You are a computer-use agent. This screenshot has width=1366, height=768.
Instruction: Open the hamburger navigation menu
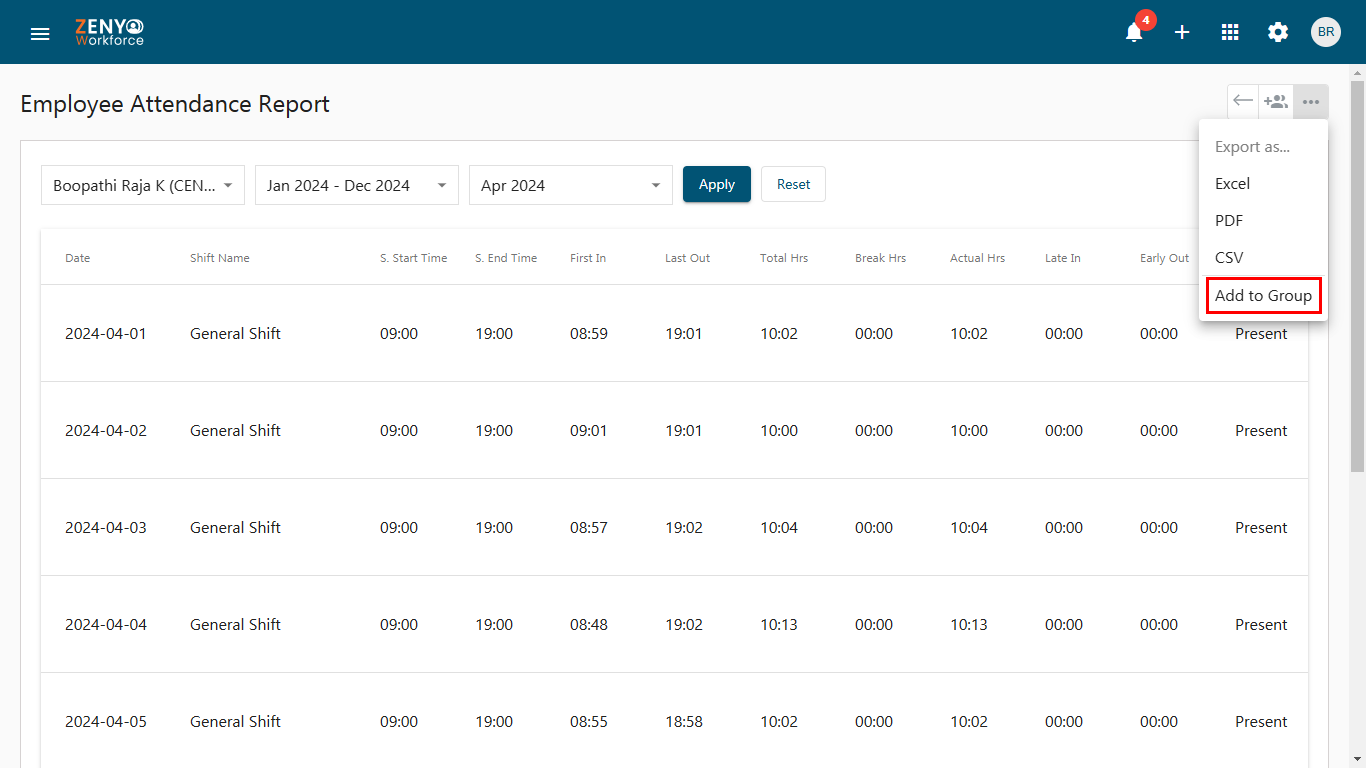(x=40, y=33)
